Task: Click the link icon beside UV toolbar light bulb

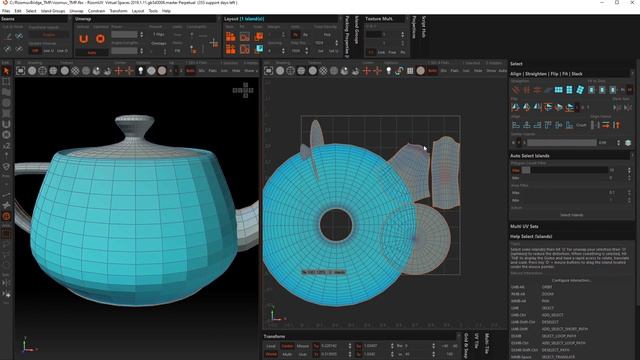Action: pos(399,71)
